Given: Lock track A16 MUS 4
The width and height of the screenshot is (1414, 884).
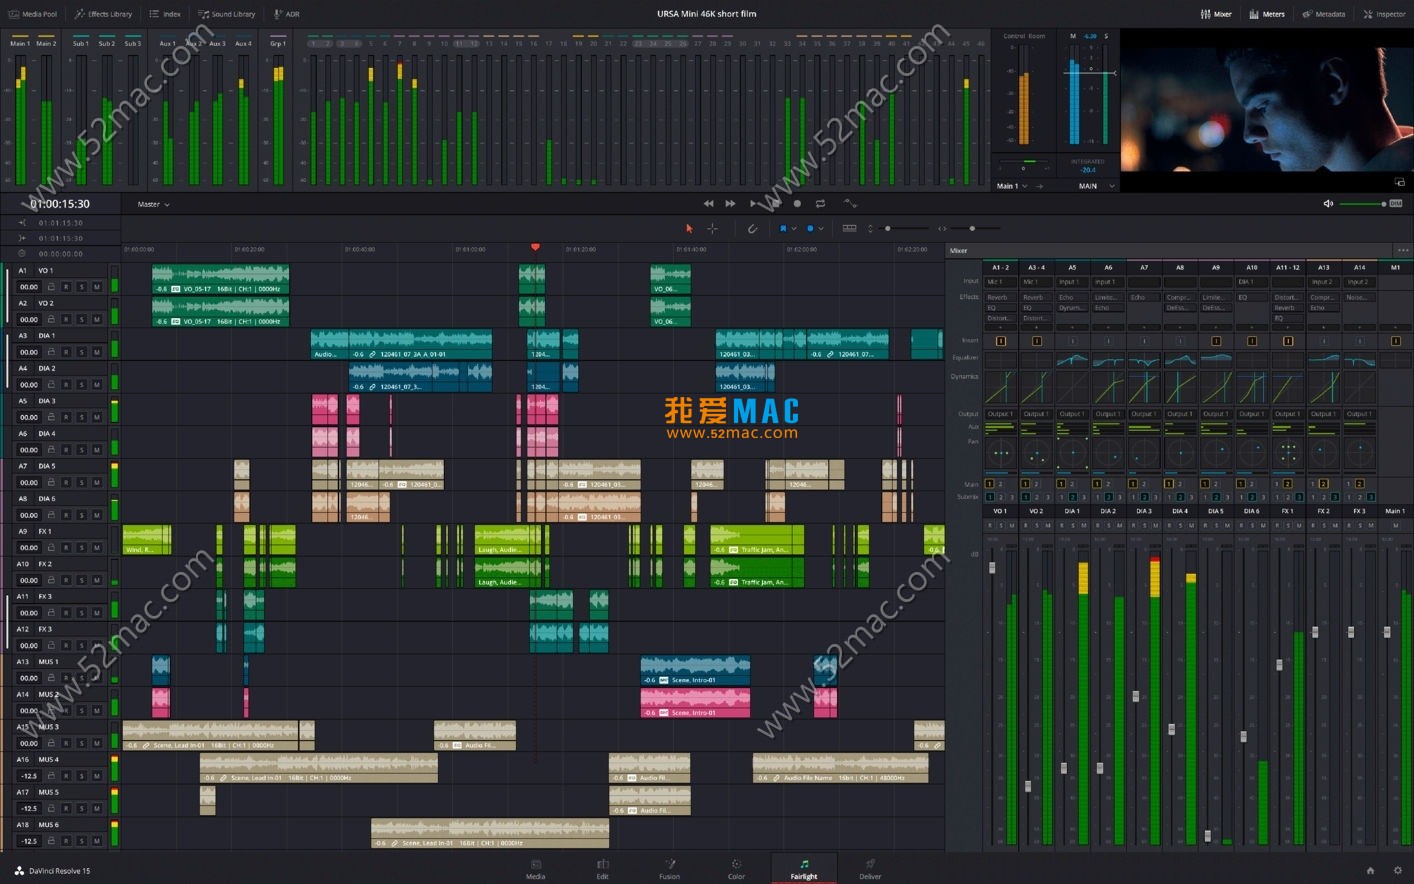Looking at the screenshot, I should (x=51, y=776).
